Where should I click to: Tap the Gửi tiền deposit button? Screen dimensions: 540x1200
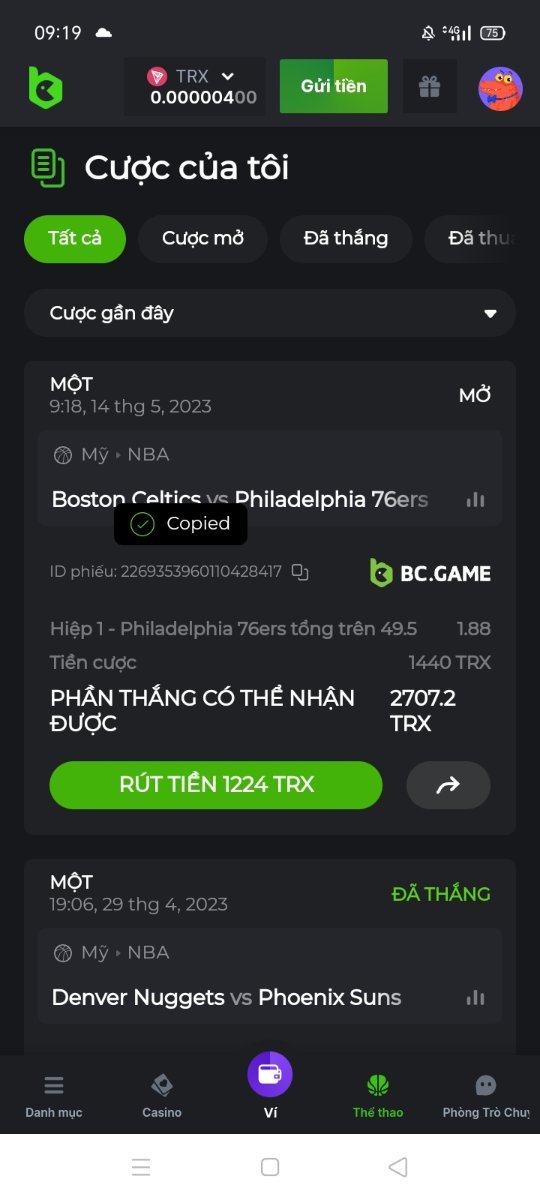[x=334, y=86]
